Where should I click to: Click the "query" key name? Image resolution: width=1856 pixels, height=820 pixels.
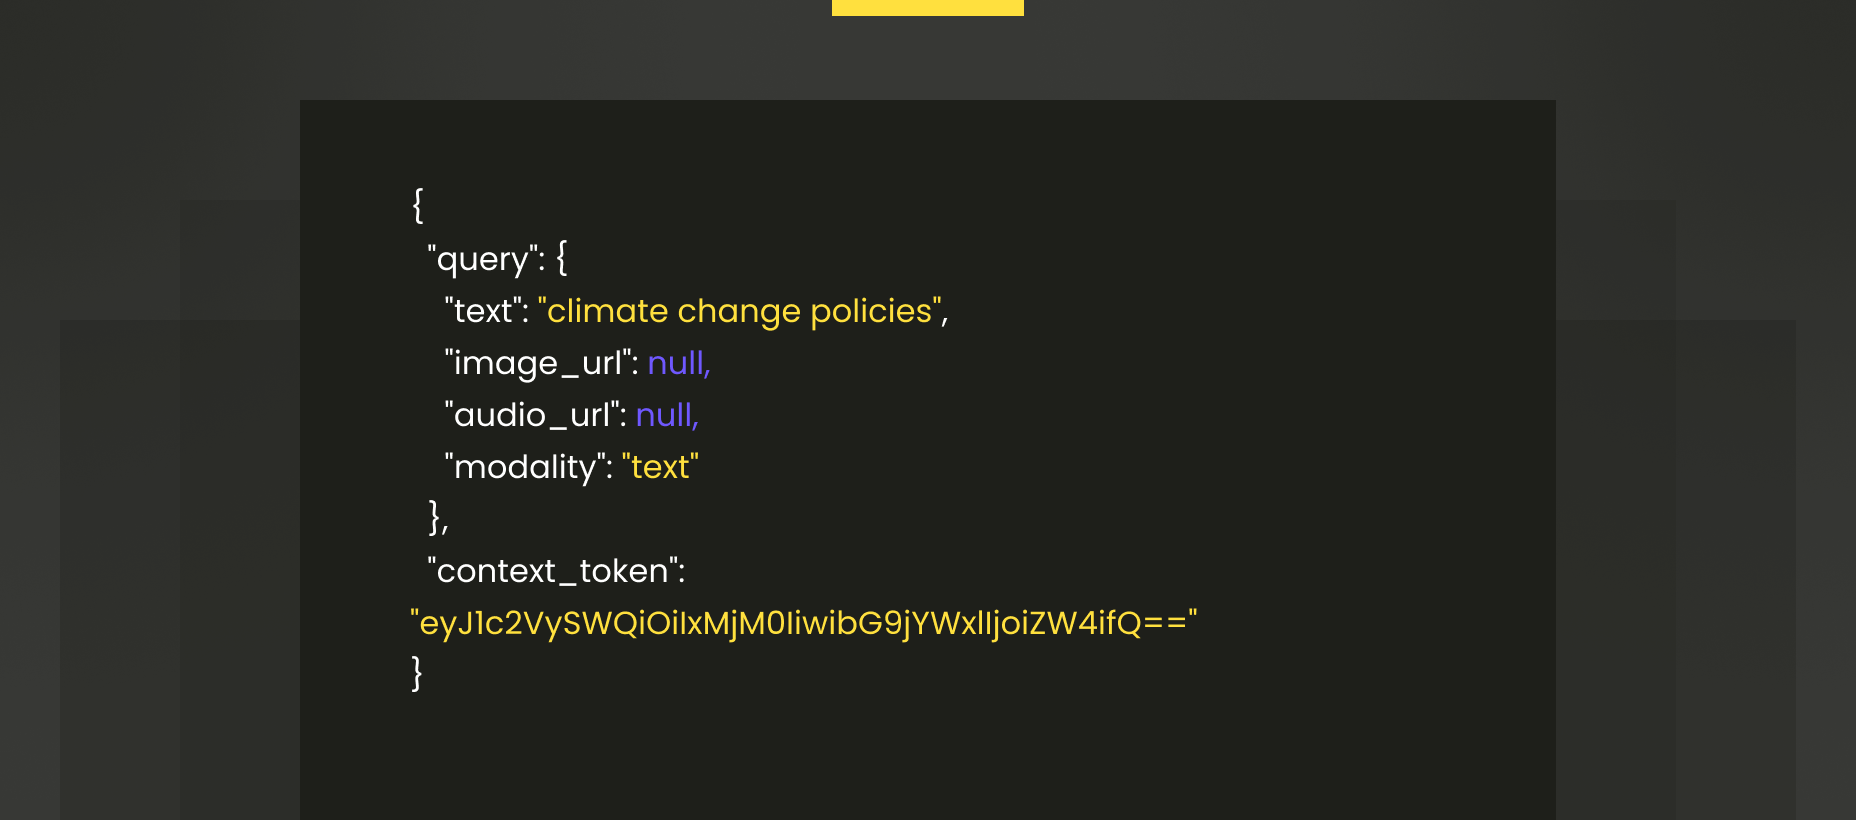click(x=482, y=259)
